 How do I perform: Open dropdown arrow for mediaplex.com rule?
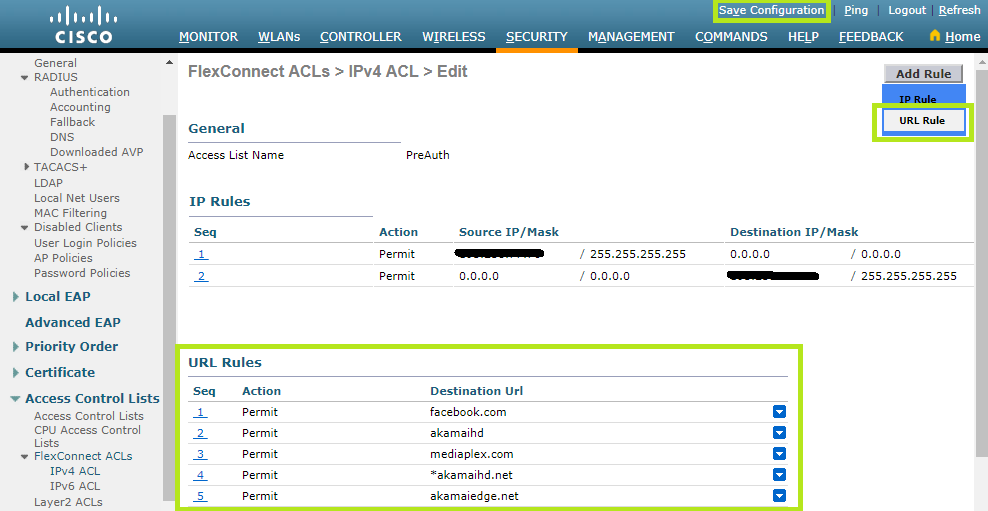coord(779,454)
